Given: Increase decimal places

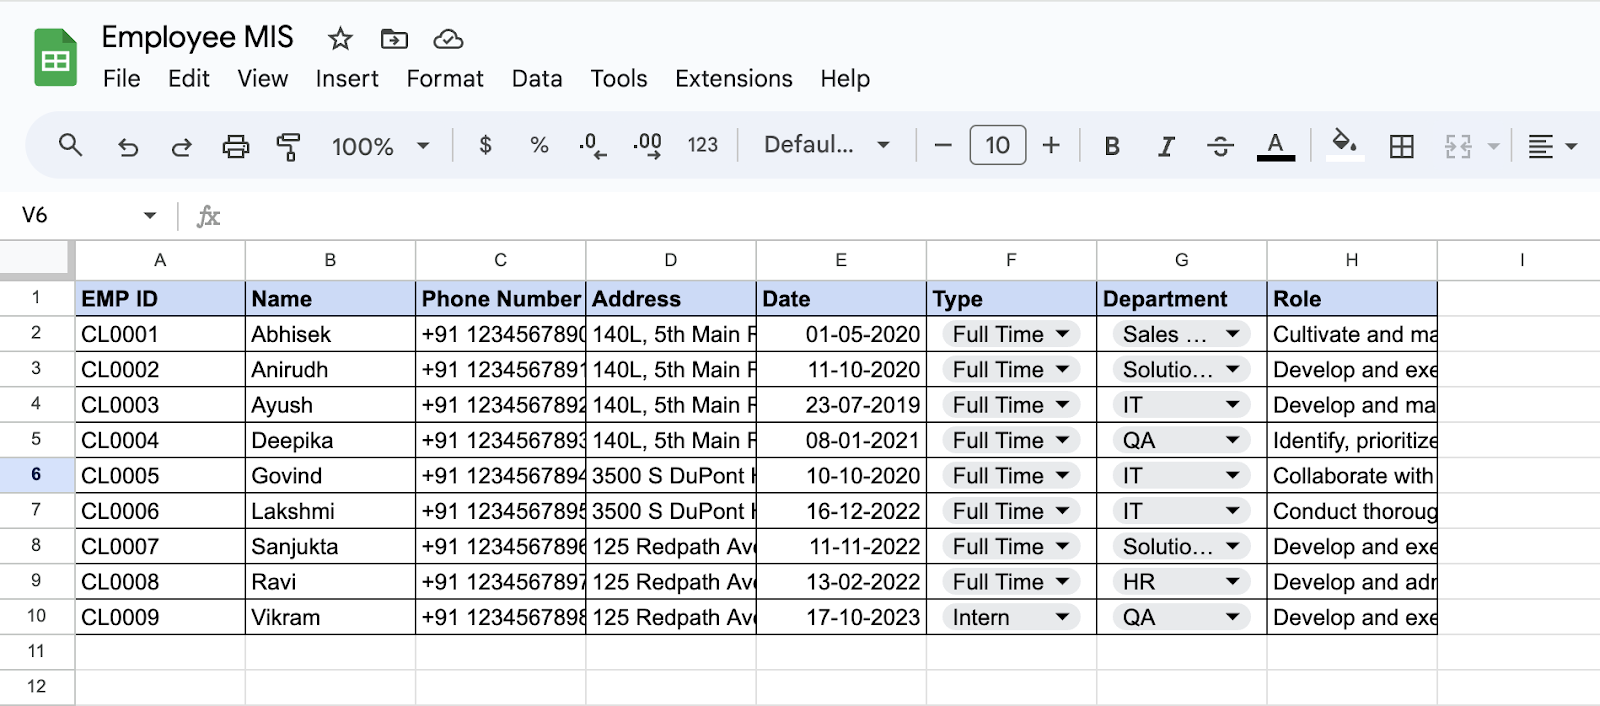Looking at the screenshot, I should (x=647, y=146).
